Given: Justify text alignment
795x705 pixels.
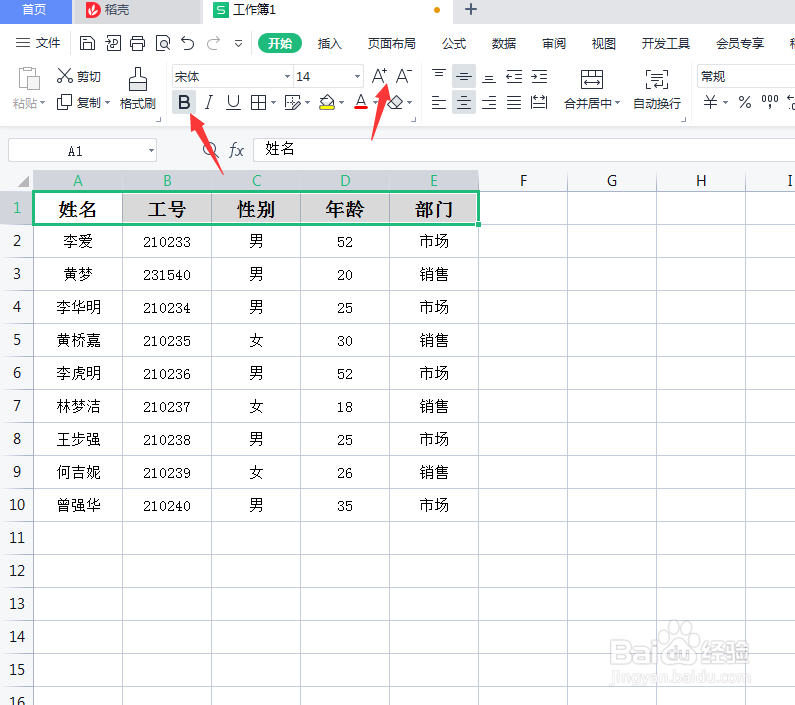Looking at the screenshot, I should click(x=514, y=102).
